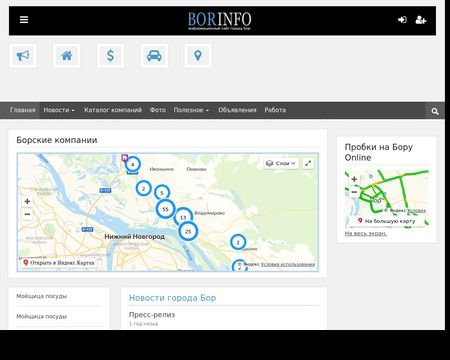The width and height of the screenshot is (450, 360).
Task: Click На большую карту button
Action: 387,221
